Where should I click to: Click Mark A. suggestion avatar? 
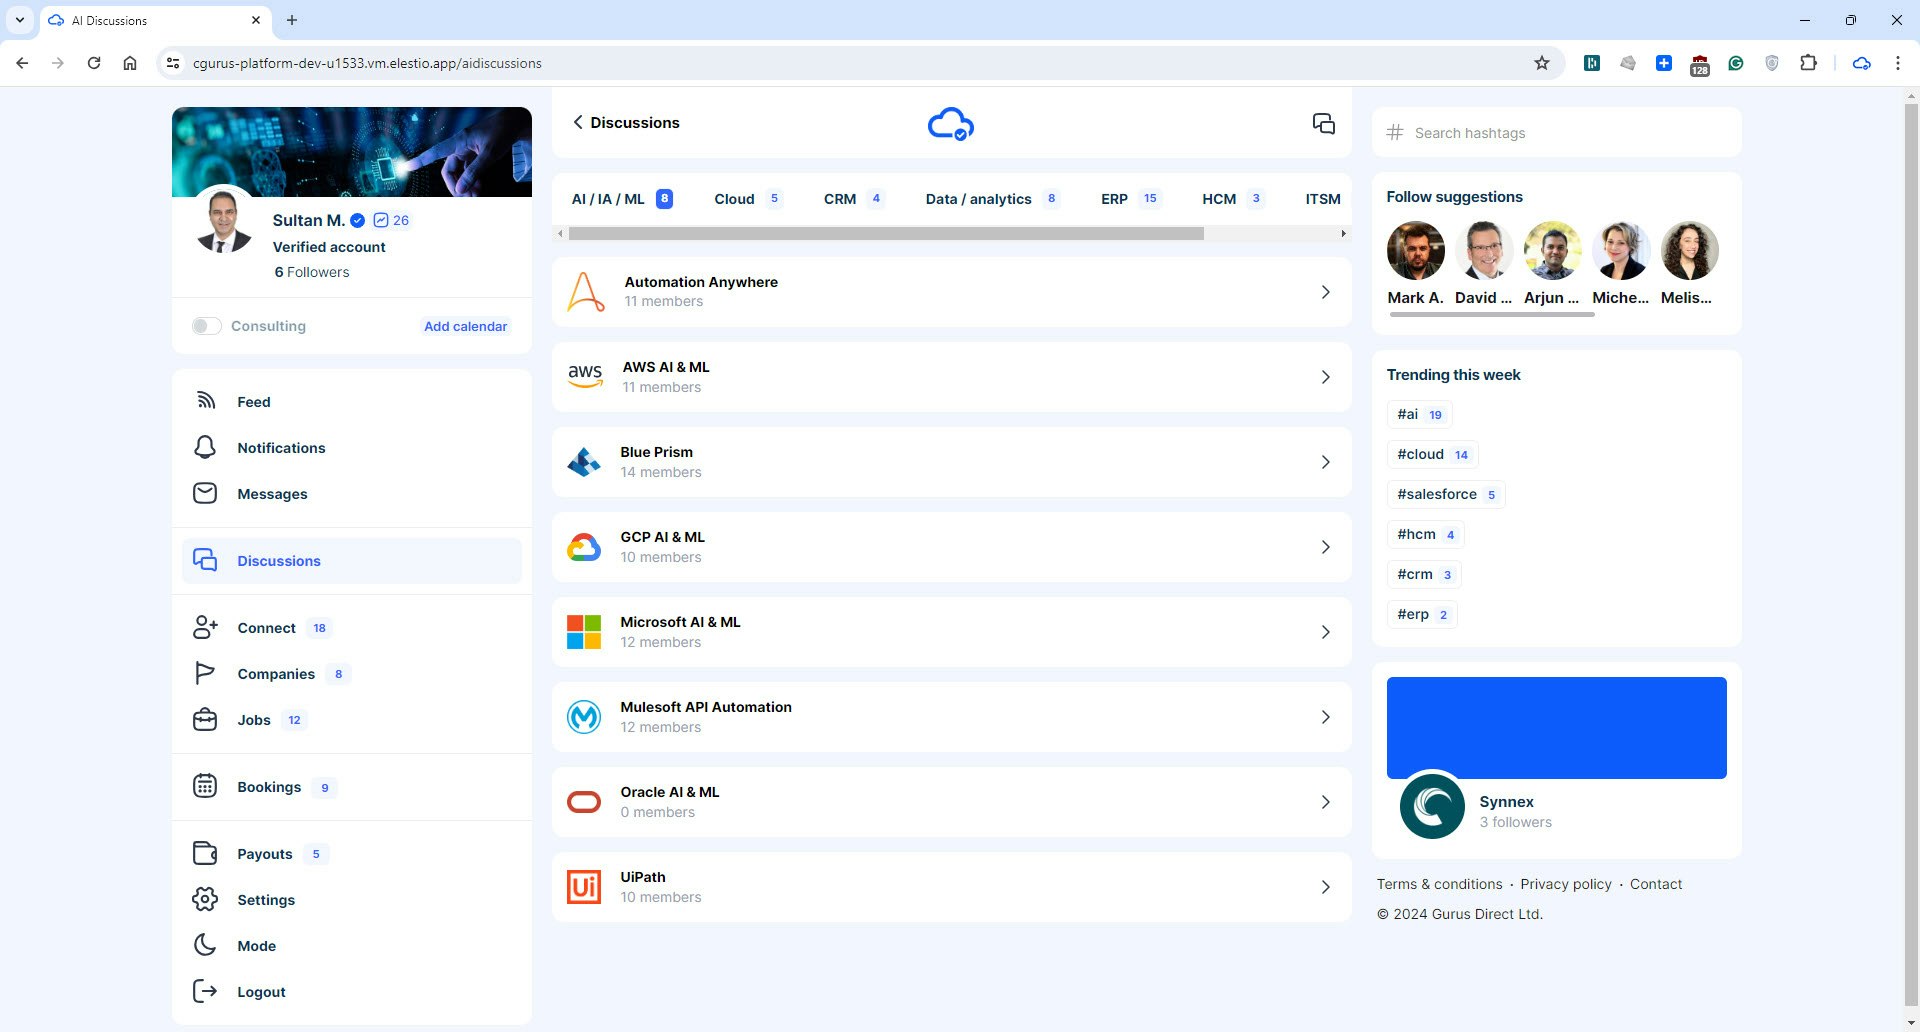click(x=1415, y=251)
